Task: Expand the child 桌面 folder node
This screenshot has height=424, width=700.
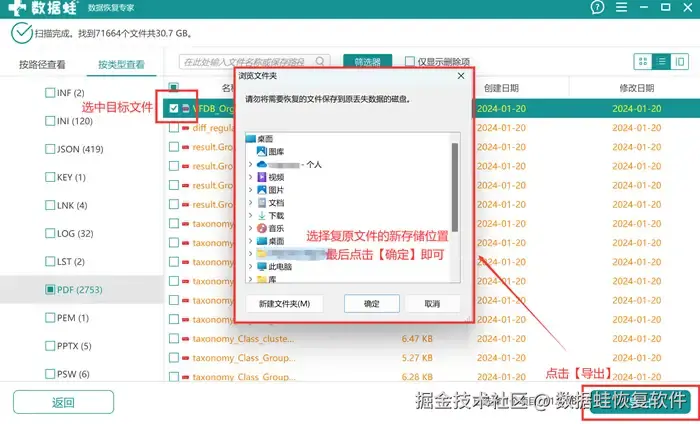Action: click(x=250, y=241)
